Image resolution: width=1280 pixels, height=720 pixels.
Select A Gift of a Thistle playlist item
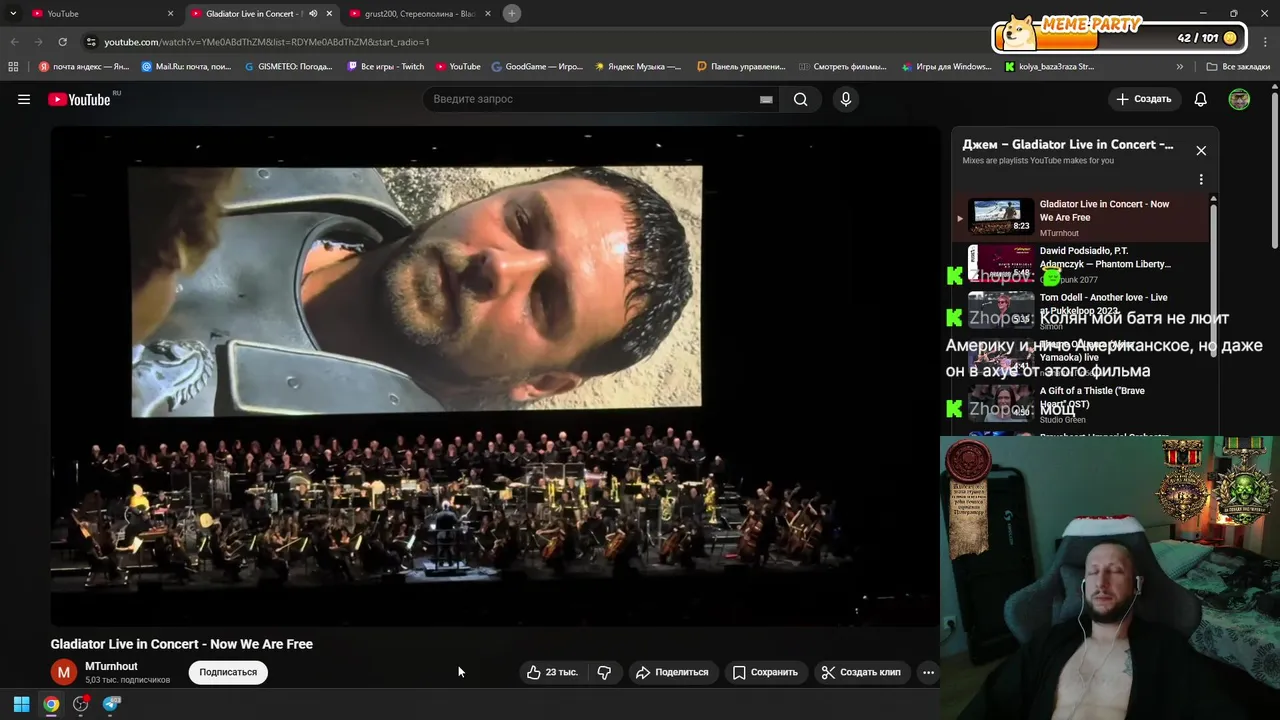click(x=1080, y=404)
